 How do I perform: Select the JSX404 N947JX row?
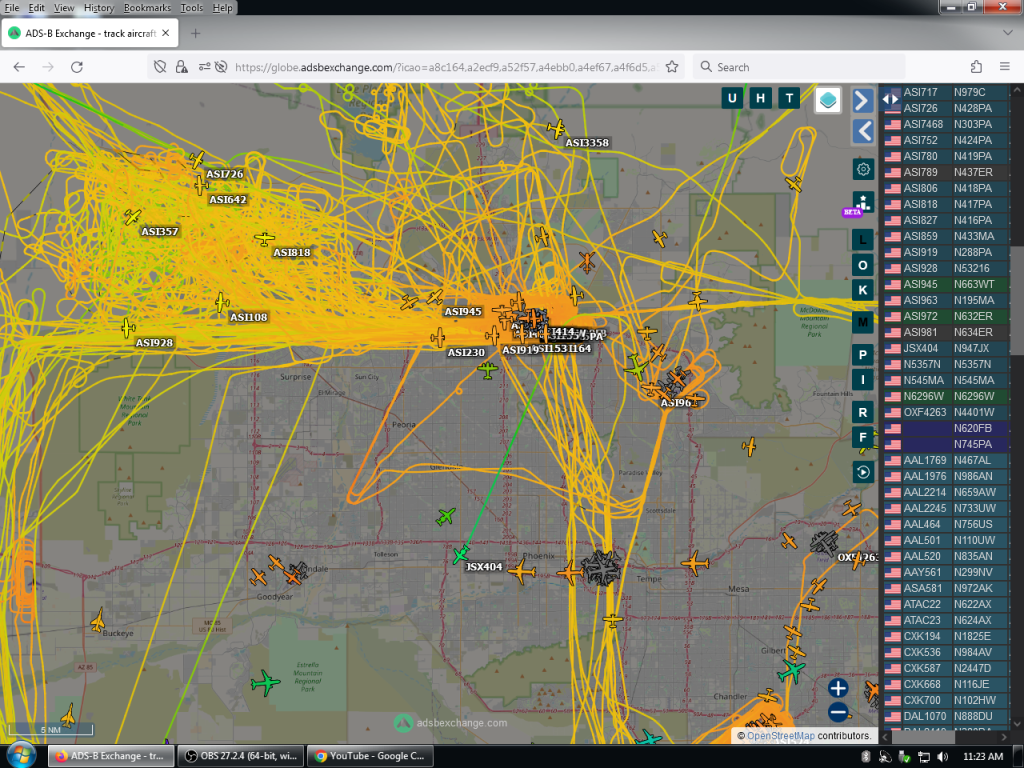(x=945, y=348)
